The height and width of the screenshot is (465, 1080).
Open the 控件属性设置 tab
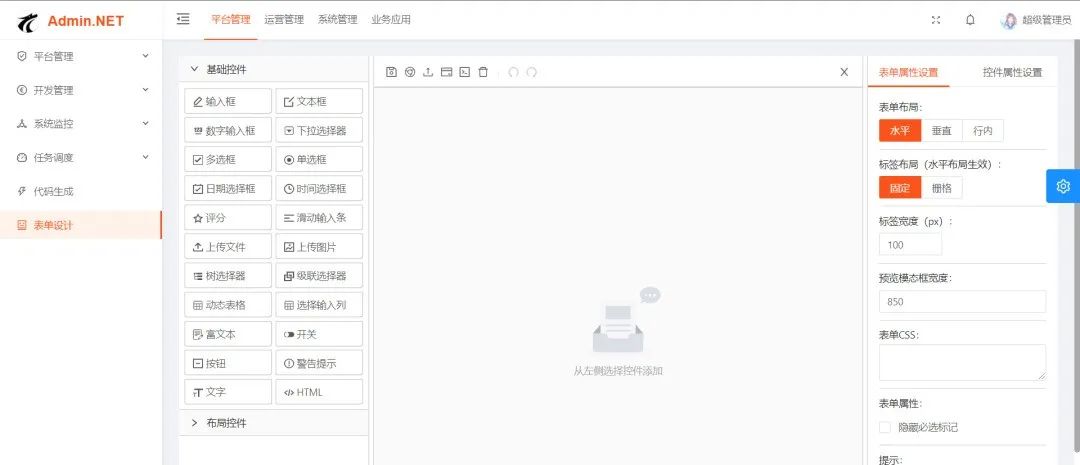tap(1012, 72)
